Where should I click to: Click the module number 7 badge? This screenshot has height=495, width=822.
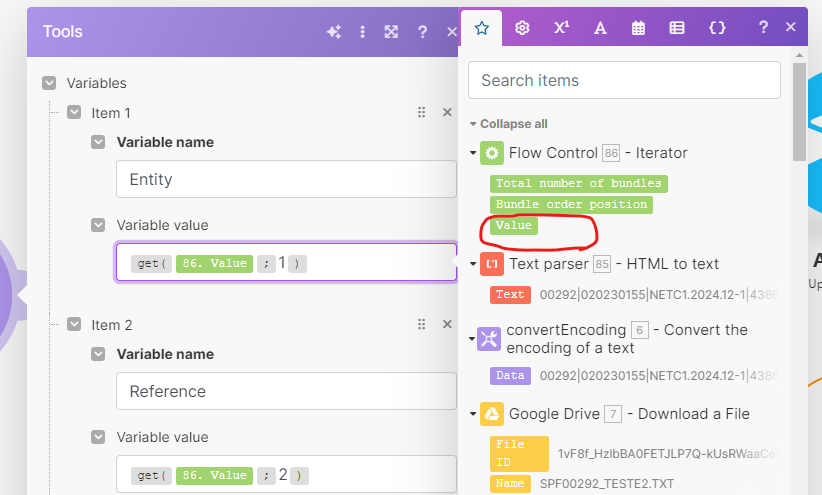[613, 414]
